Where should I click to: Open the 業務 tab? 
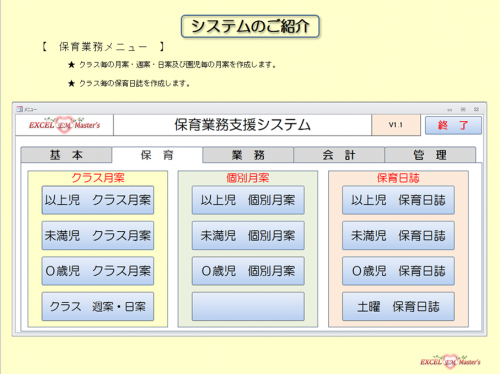[248, 155]
